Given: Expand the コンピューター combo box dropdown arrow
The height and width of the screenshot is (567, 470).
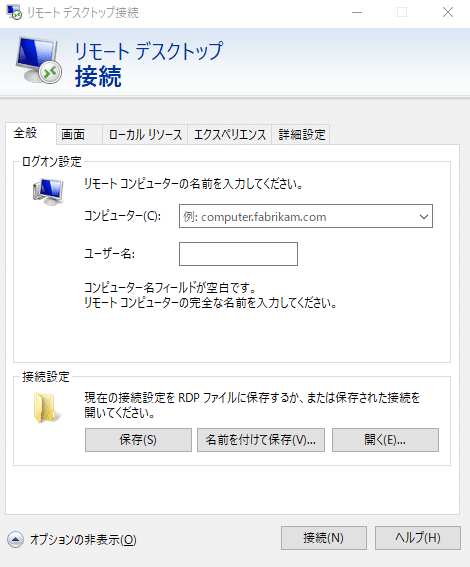Looking at the screenshot, I should 424,217.
